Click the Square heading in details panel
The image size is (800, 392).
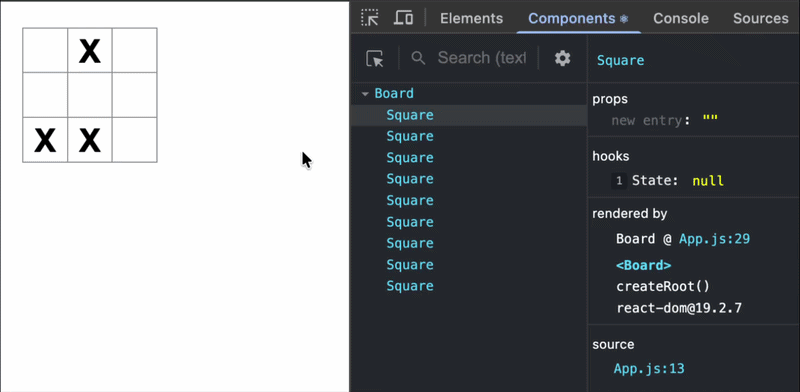tap(620, 60)
